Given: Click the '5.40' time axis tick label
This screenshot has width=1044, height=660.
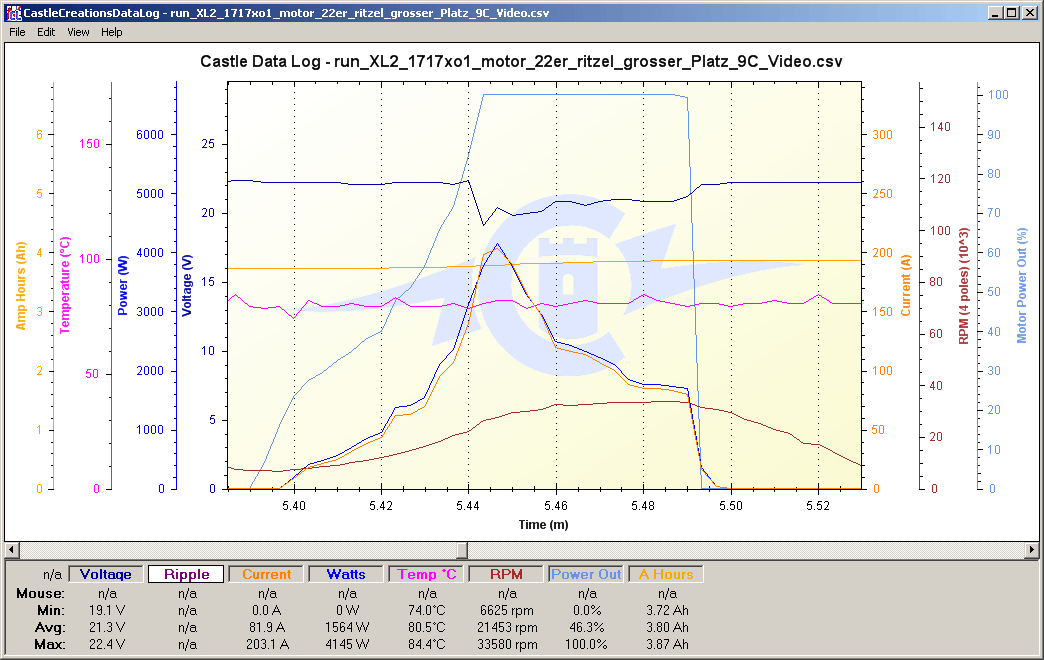Looking at the screenshot, I should click(294, 505).
